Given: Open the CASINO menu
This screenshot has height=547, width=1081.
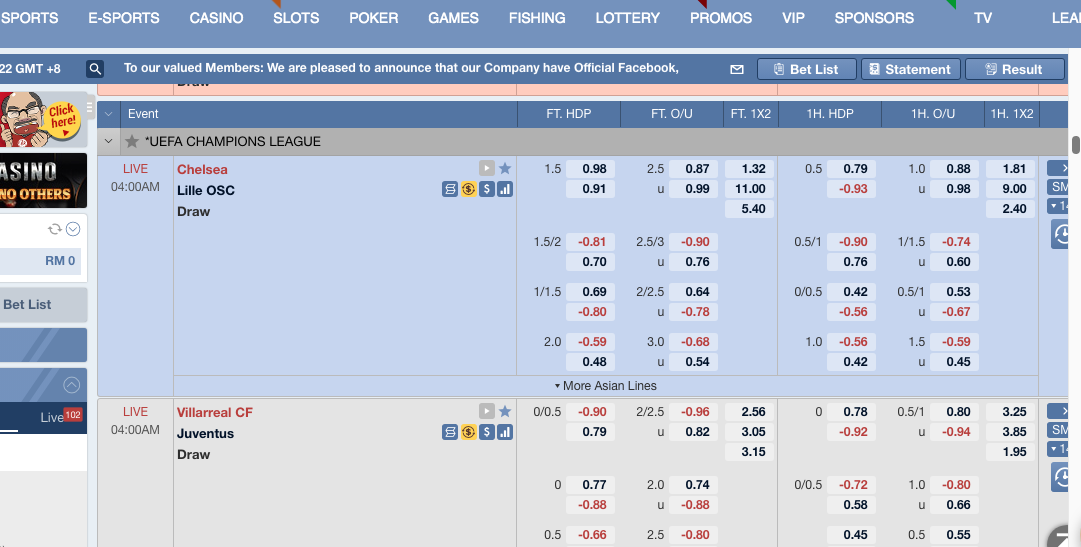Looking at the screenshot, I should 216,18.
